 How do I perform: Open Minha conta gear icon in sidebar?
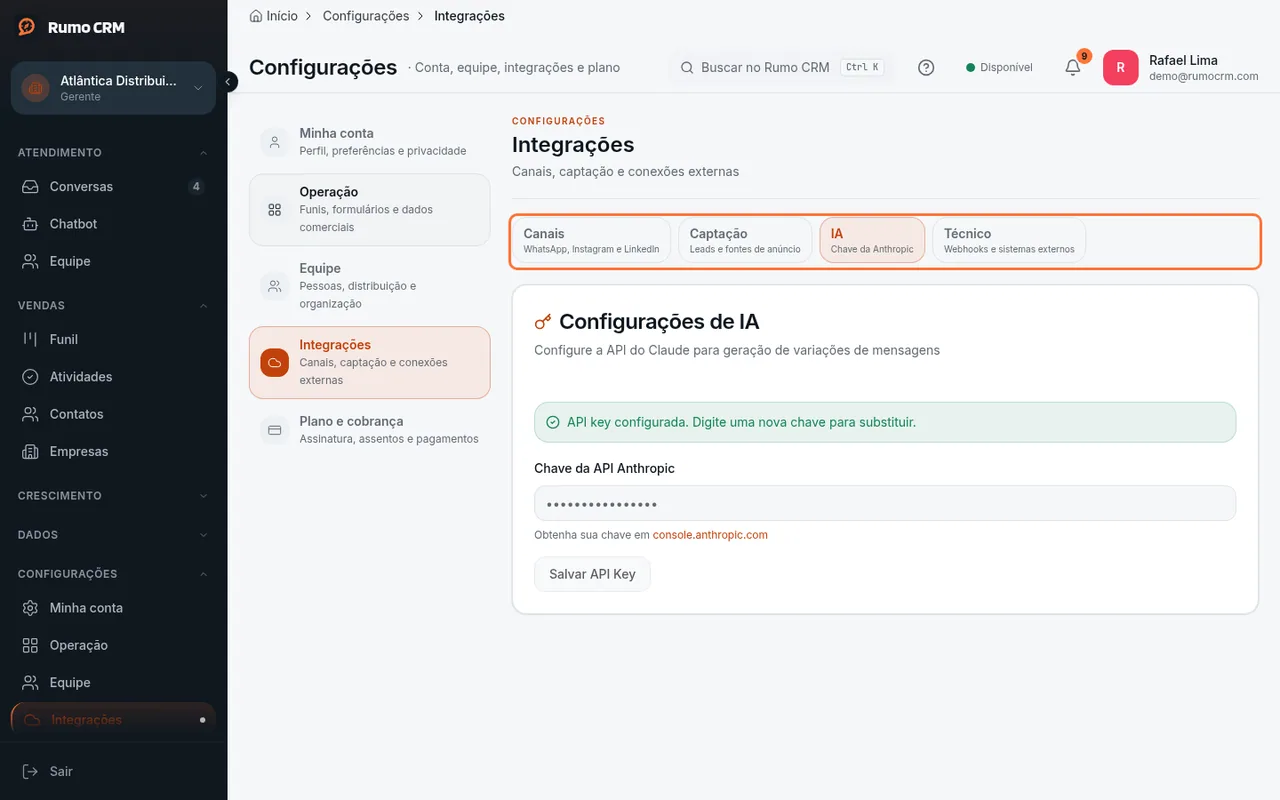(31, 608)
